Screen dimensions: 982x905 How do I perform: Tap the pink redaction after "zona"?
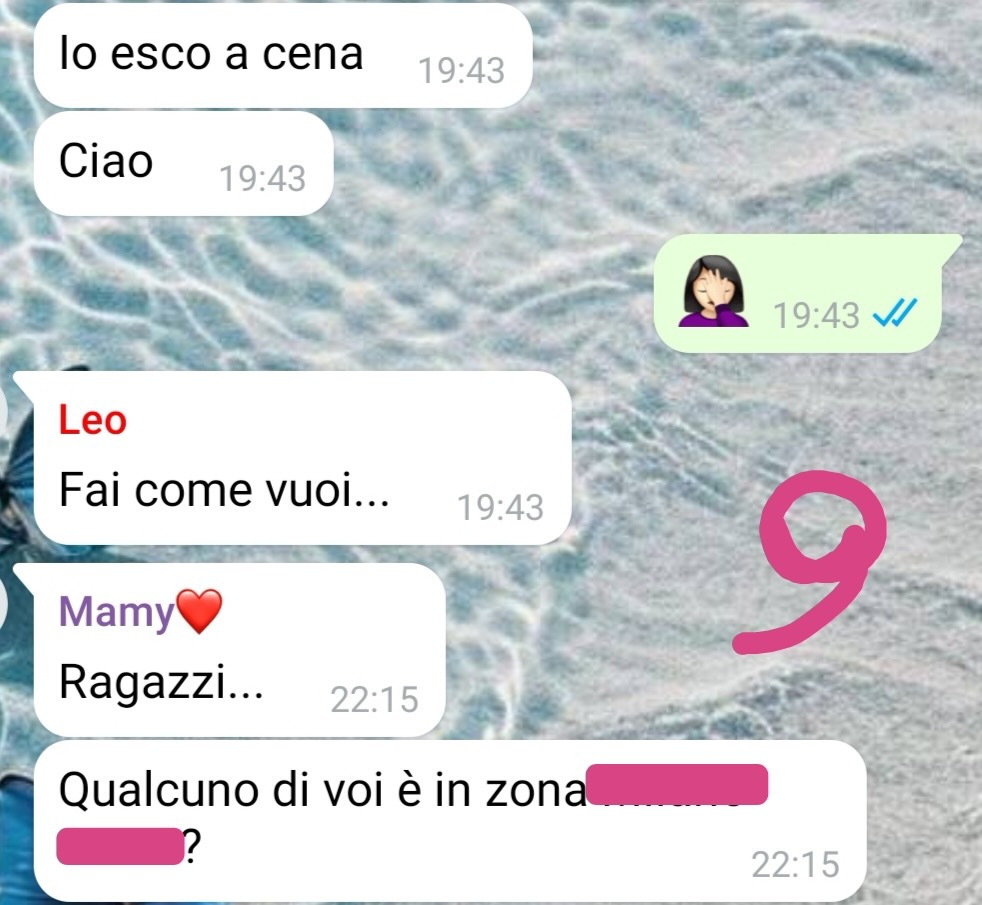[676, 784]
